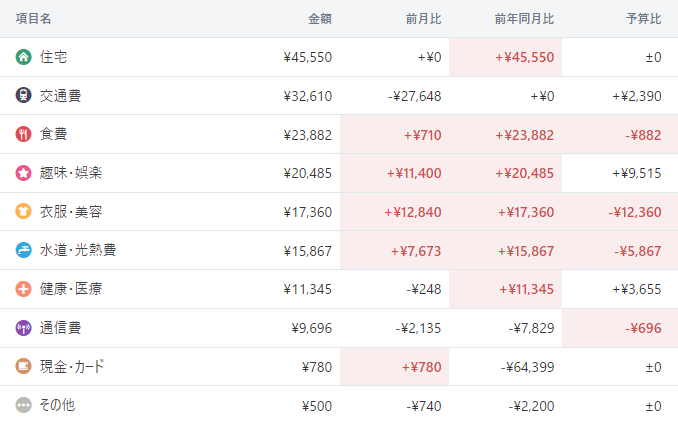678x424 pixels.
Task: Click the gray ellipsis icon for その他
Action: pyautogui.click(x=23, y=405)
